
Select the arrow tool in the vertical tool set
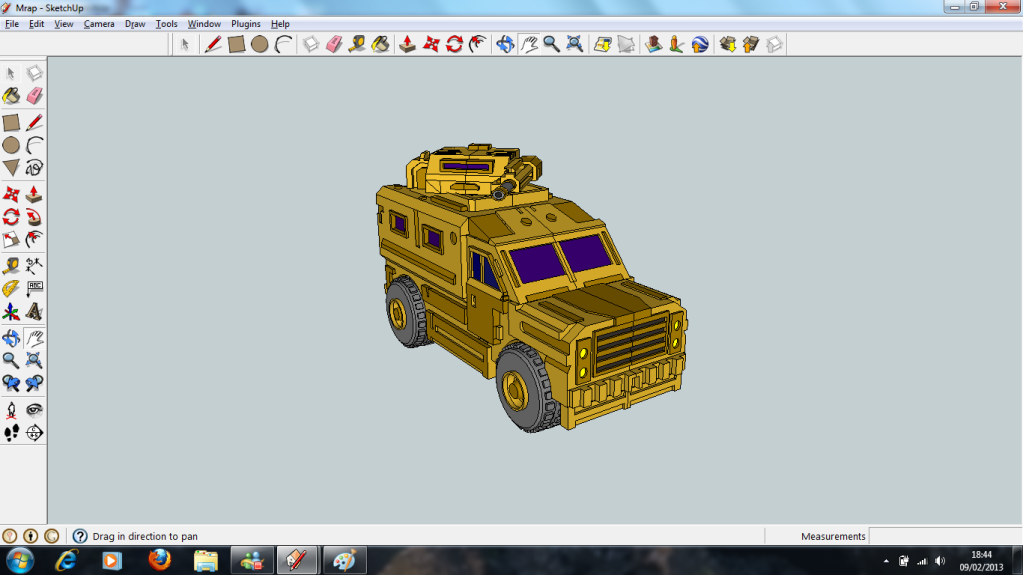coord(11,73)
